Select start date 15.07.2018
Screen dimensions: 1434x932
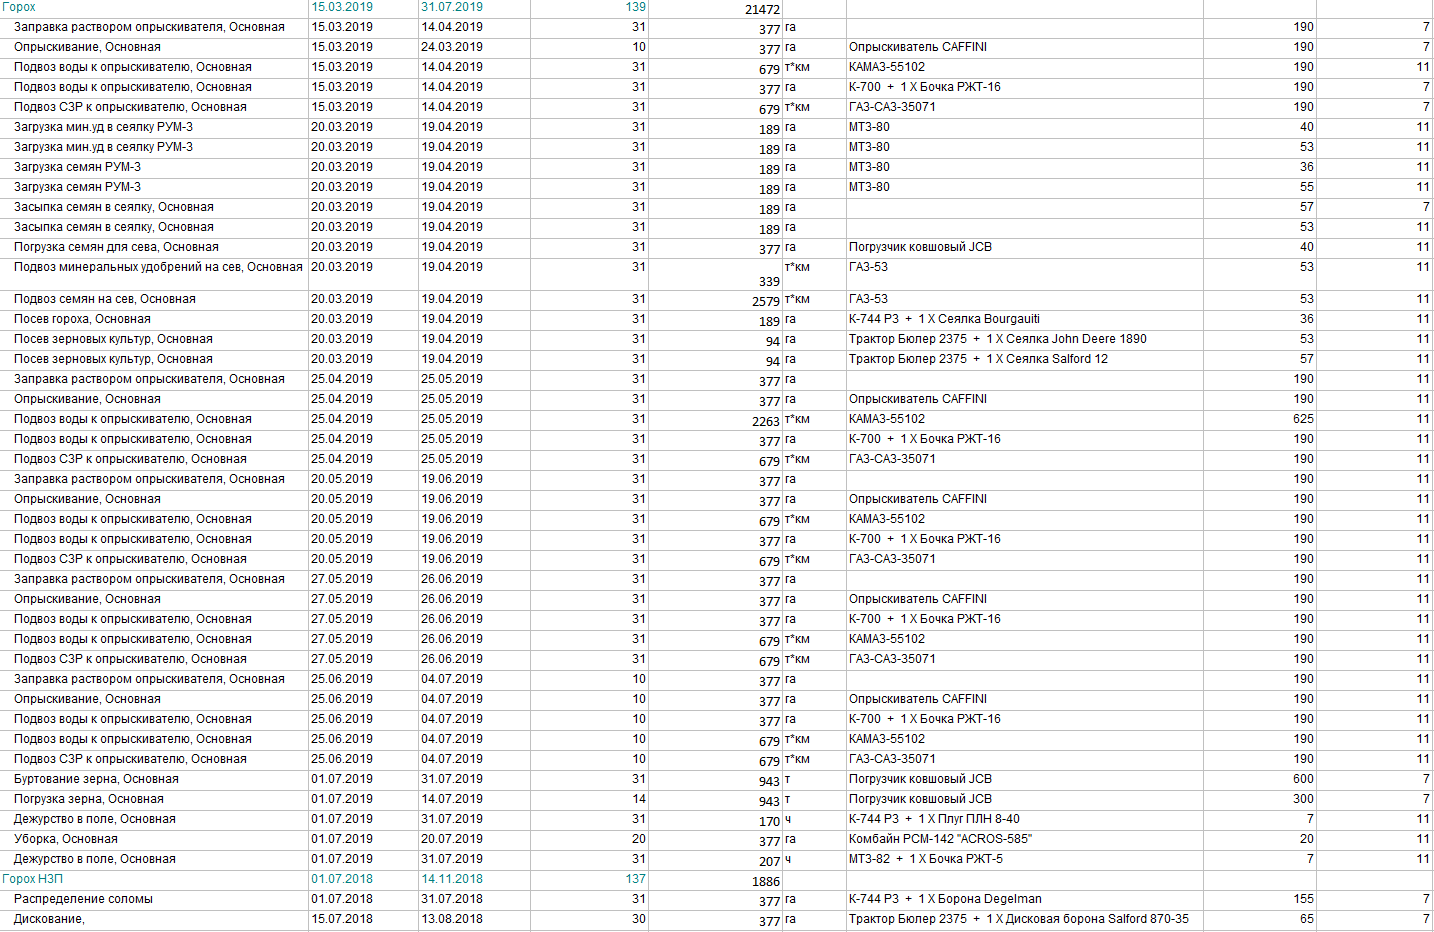pos(342,919)
